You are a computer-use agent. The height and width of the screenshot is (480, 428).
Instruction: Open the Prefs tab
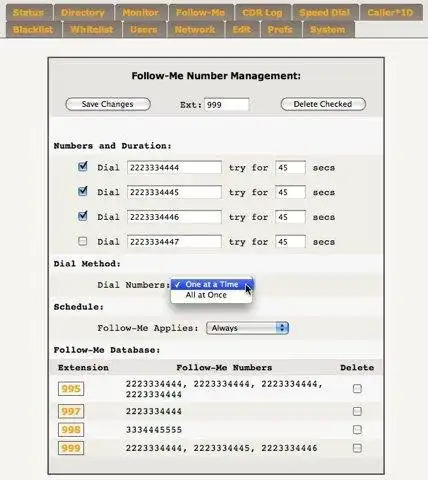(281, 30)
